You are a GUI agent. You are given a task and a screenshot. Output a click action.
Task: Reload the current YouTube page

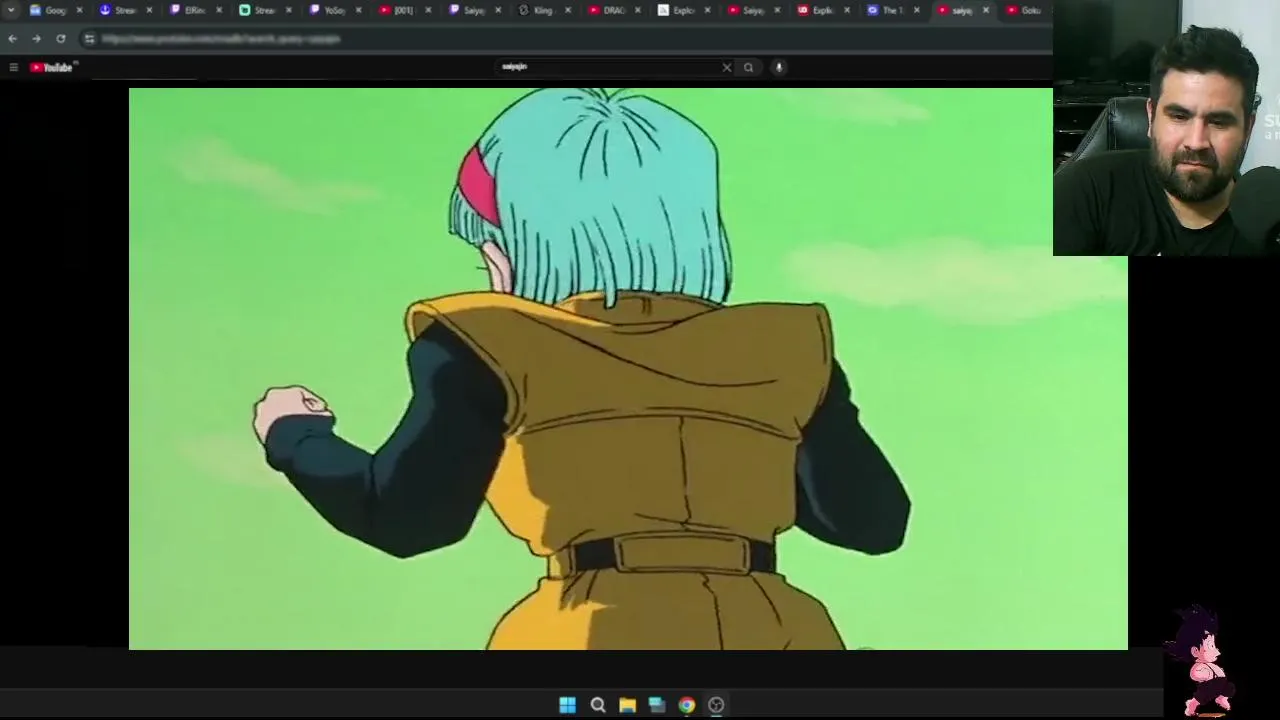[61, 38]
